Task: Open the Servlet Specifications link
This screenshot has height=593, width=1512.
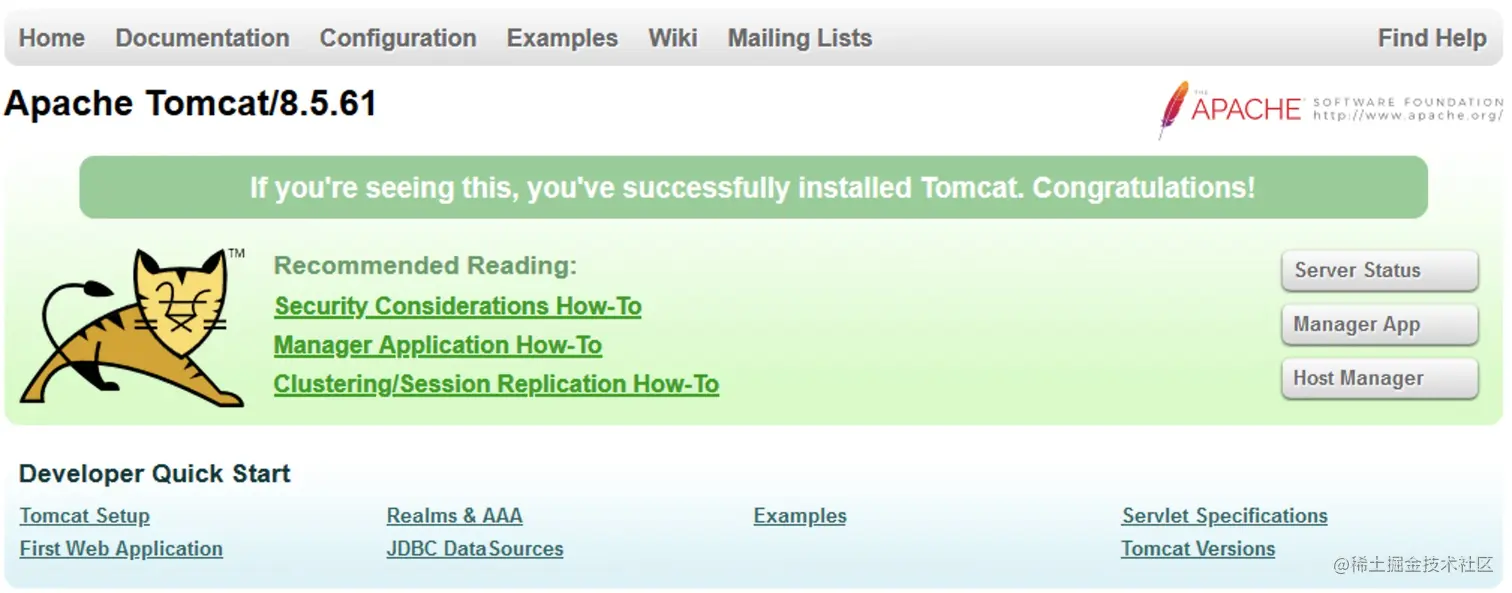Action: (1225, 516)
